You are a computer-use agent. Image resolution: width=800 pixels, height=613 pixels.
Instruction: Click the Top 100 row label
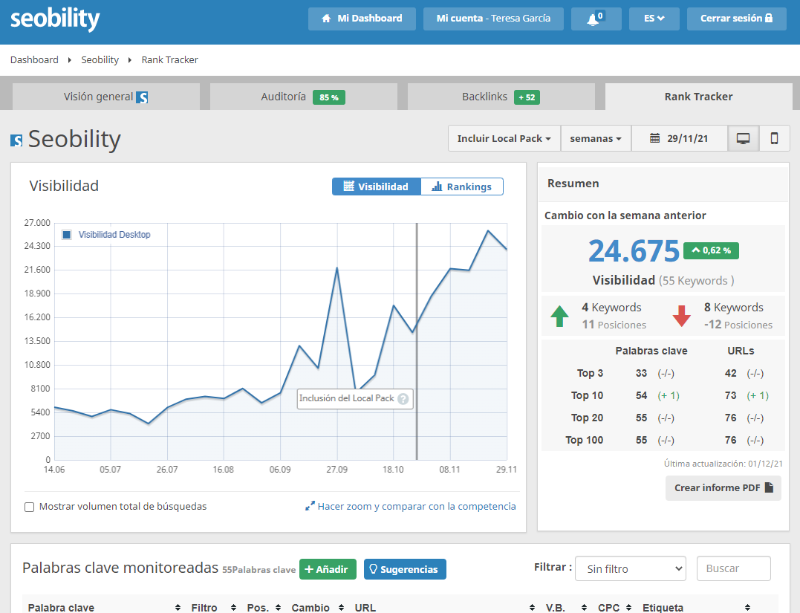pos(584,440)
